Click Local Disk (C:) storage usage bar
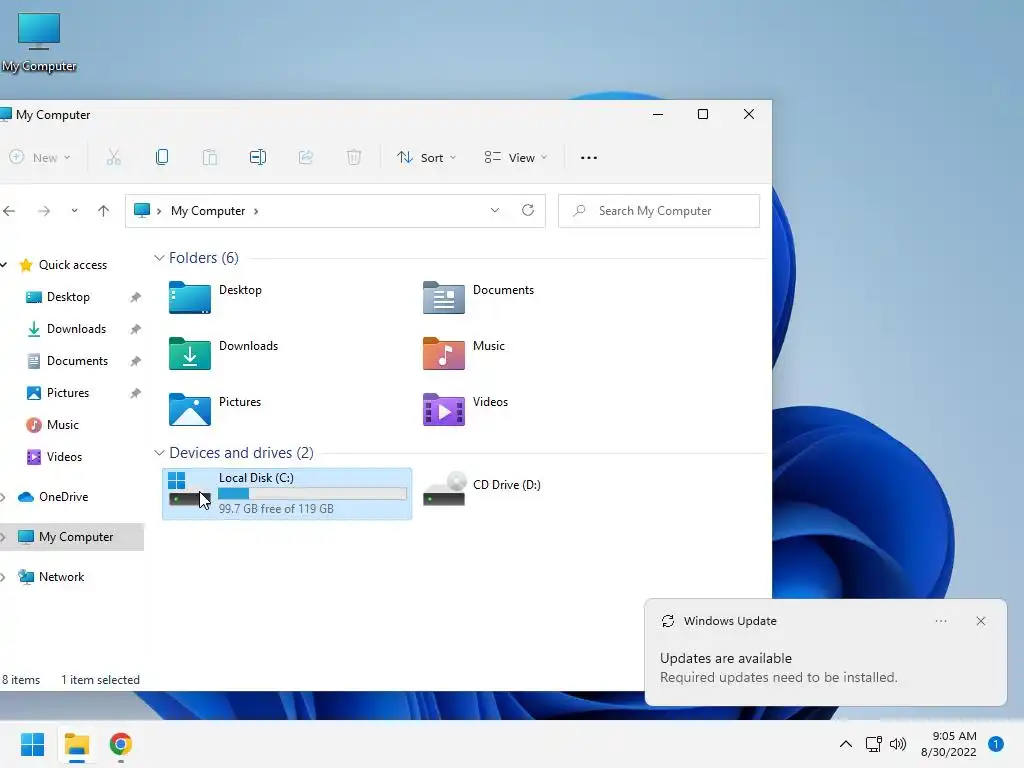The height and width of the screenshot is (768, 1024). 312,494
